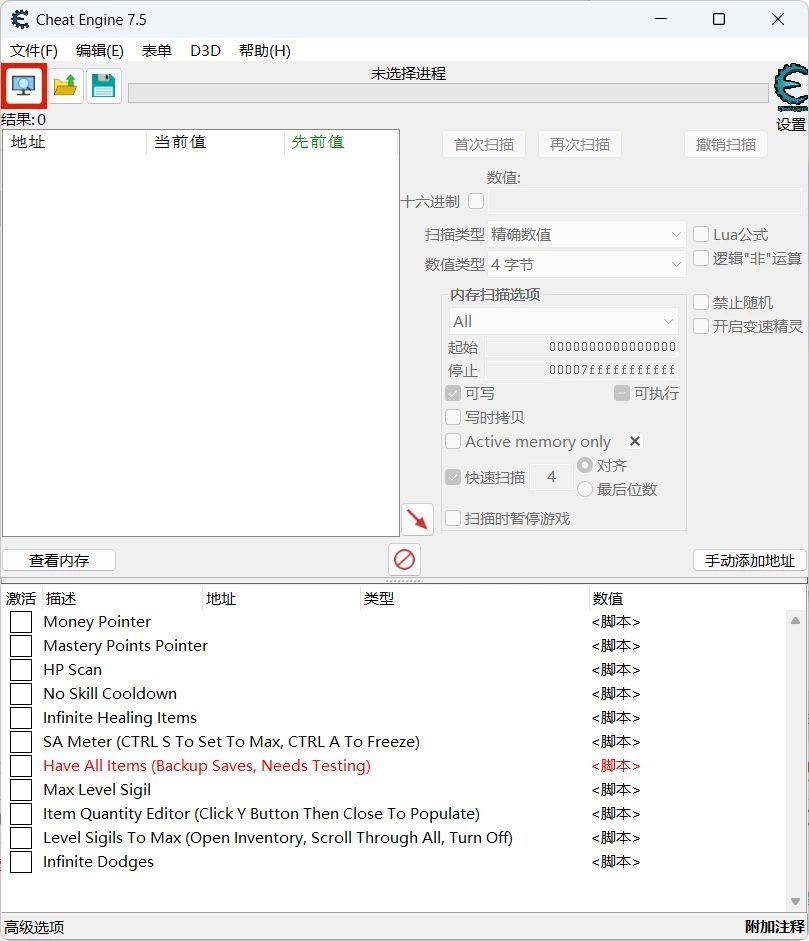
Task: Toggle the Active memory only checkbox
Action: [x=453, y=442]
